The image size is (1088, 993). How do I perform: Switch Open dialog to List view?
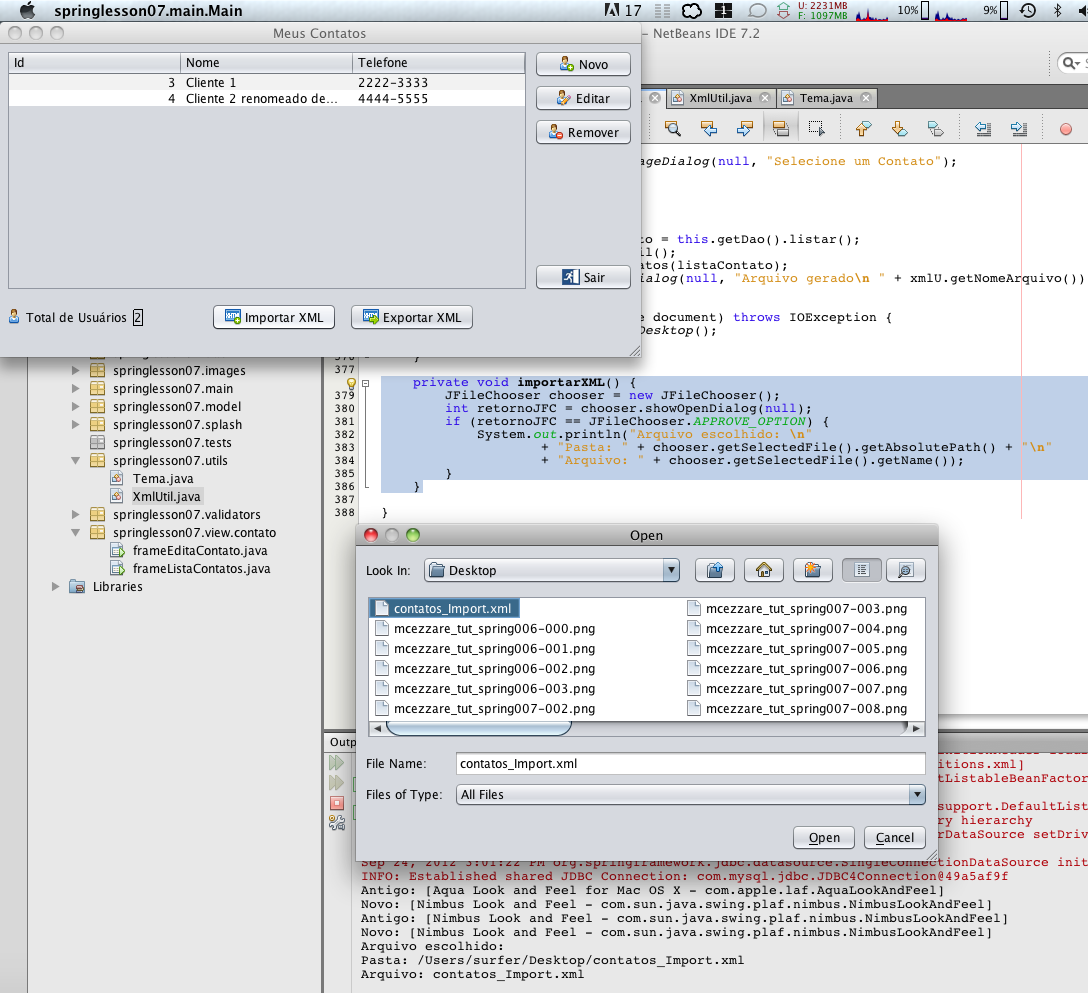click(x=862, y=570)
